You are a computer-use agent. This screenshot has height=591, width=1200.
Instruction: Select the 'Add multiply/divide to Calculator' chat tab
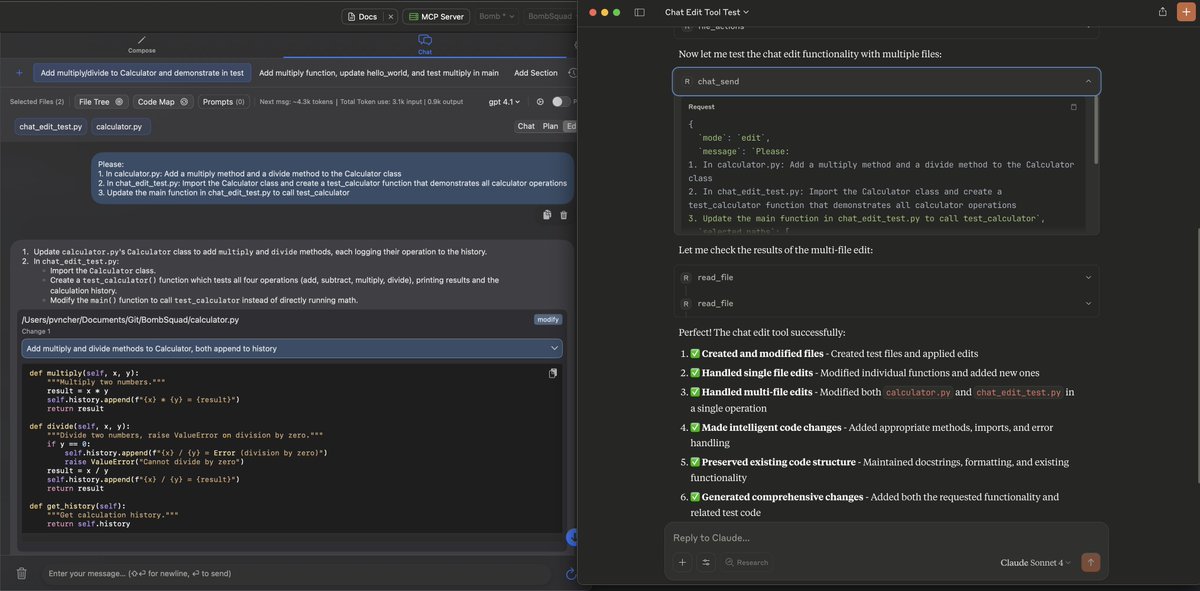pos(140,73)
